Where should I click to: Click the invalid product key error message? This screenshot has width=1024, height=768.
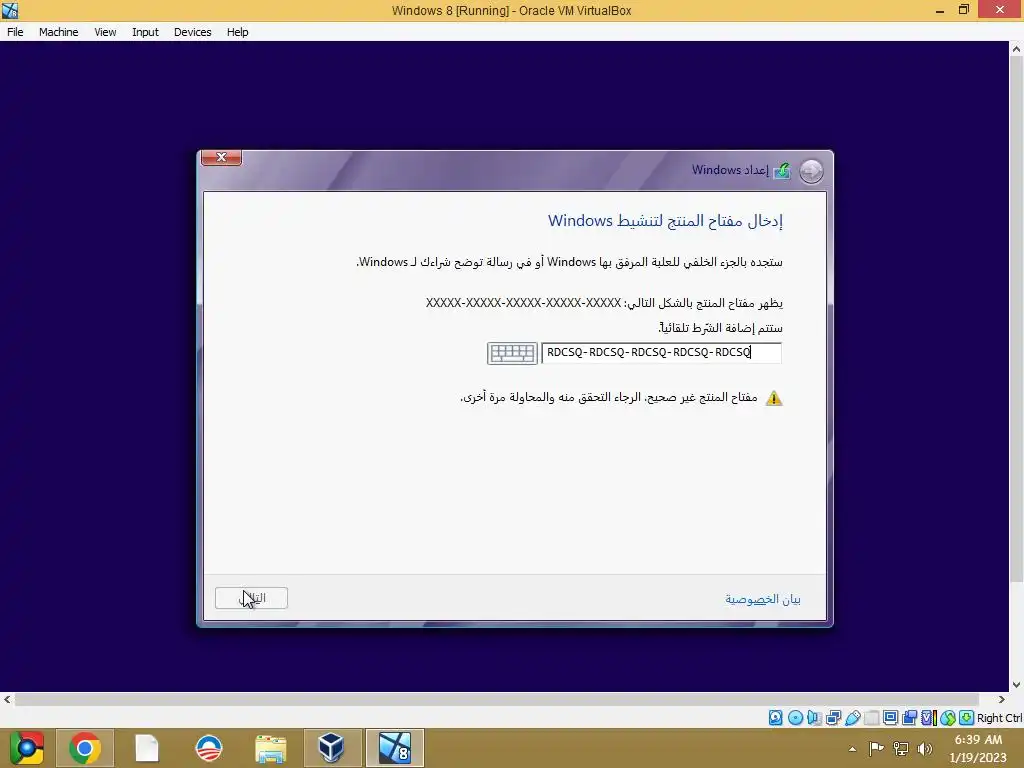(609, 397)
